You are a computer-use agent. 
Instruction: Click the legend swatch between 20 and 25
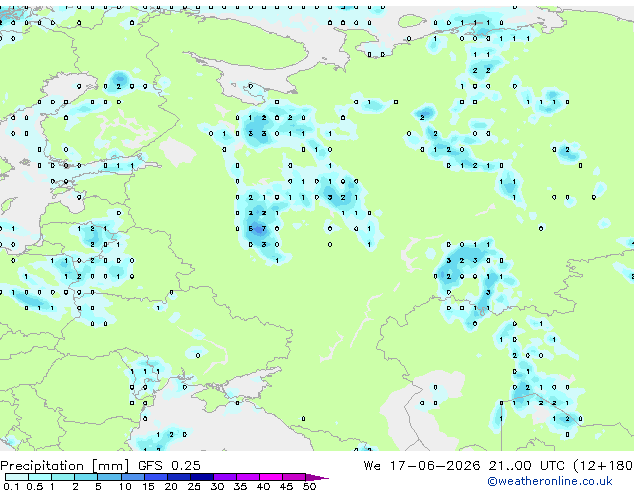point(178,477)
